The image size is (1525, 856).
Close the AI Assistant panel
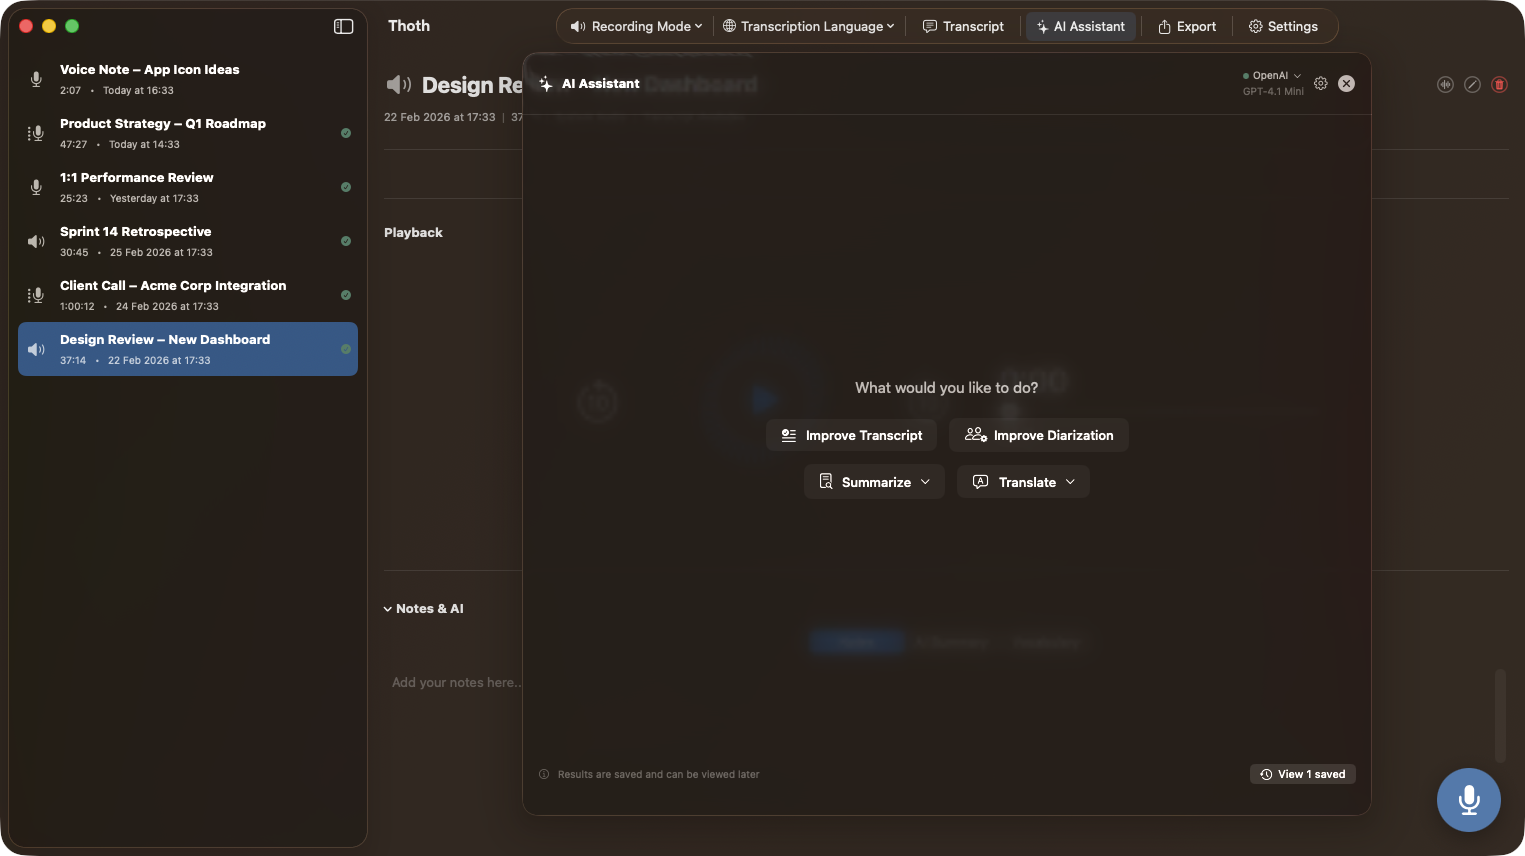click(x=1346, y=84)
